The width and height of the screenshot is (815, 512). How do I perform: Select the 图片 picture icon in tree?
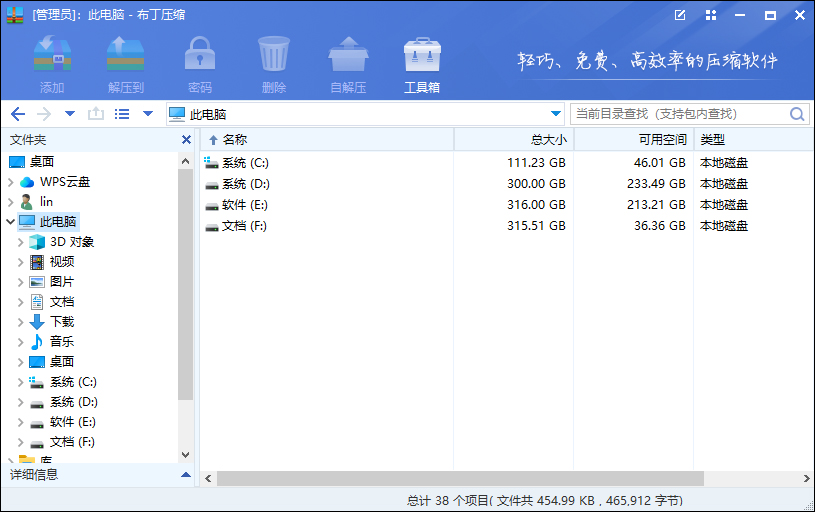37,282
